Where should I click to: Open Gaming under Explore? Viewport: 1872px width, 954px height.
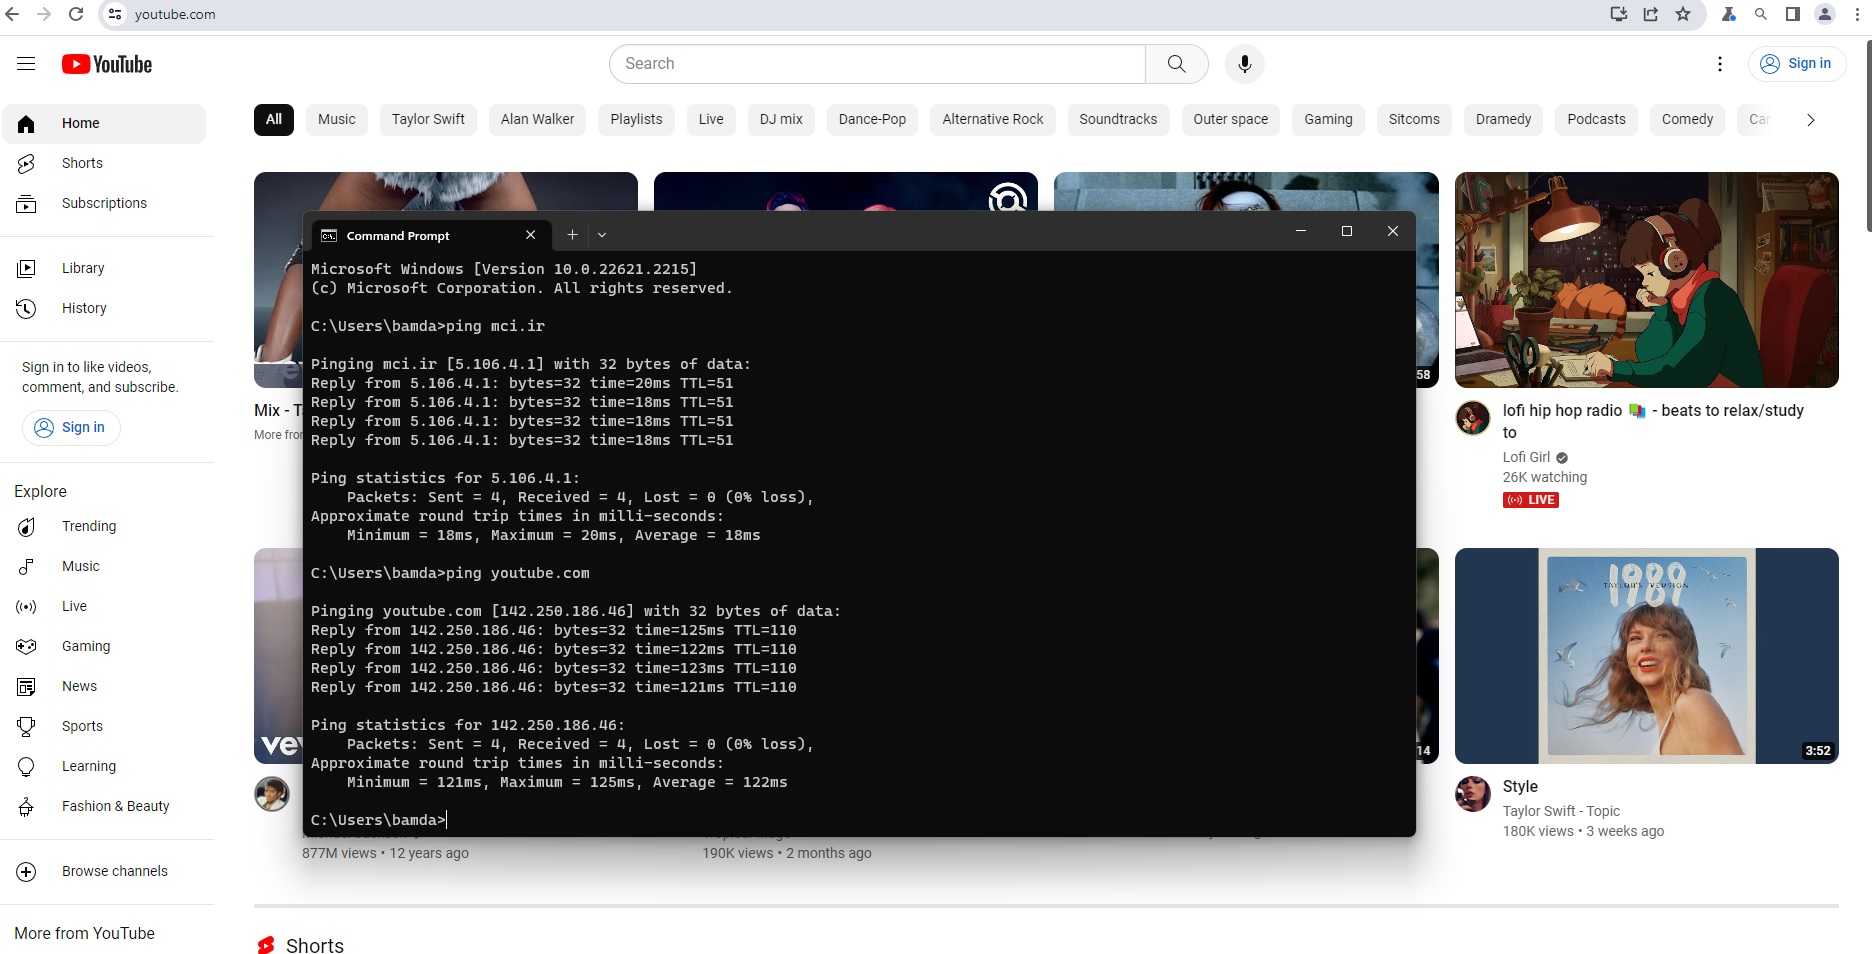pos(104,646)
